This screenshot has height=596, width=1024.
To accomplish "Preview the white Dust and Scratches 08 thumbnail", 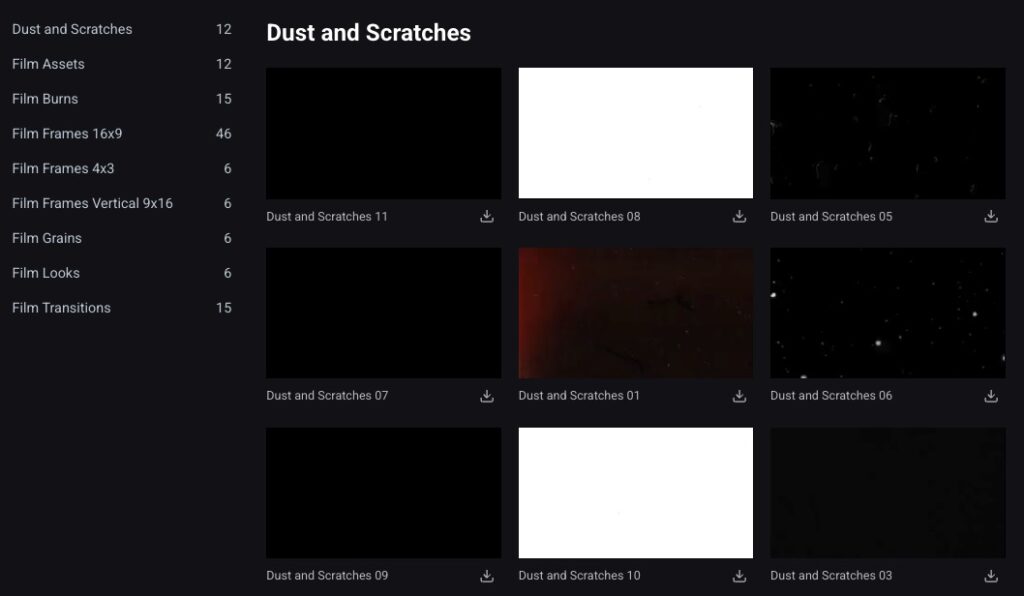I will pyautogui.click(x=635, y=133).
